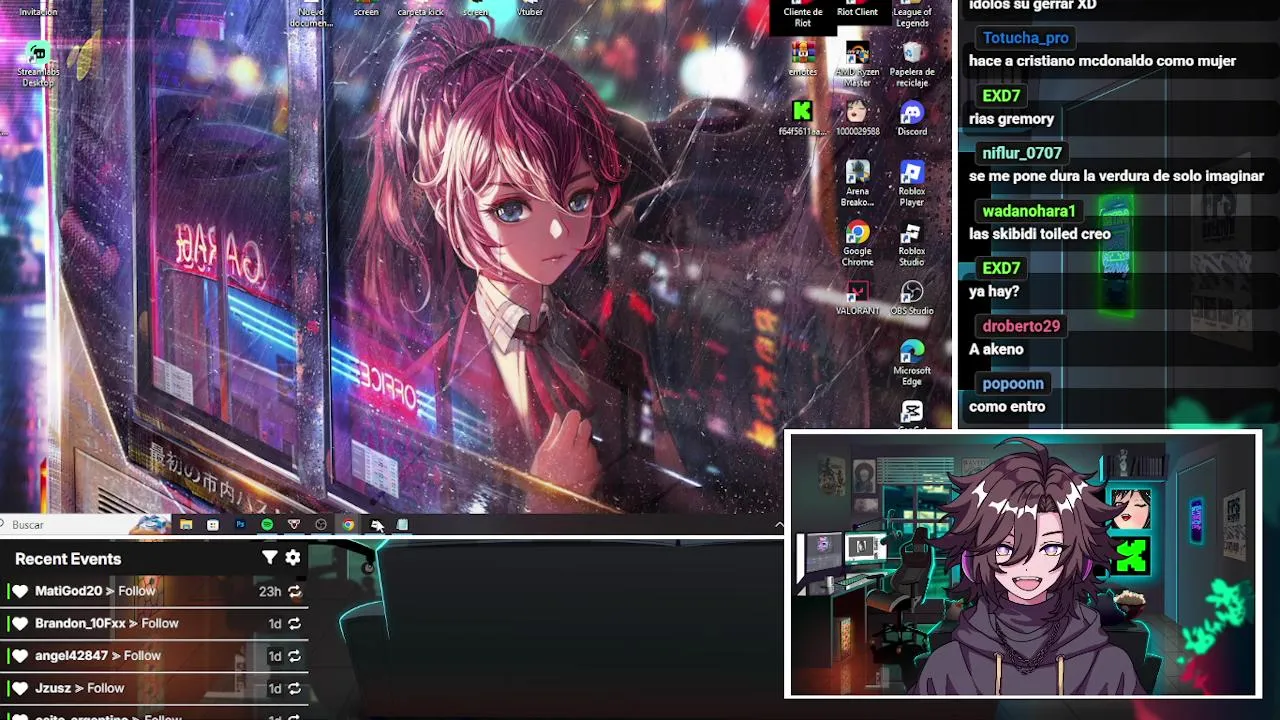
Task: Select the Brandon_10Fxx Follow event row
Action: pyautogui.click(x=154, y=624)
